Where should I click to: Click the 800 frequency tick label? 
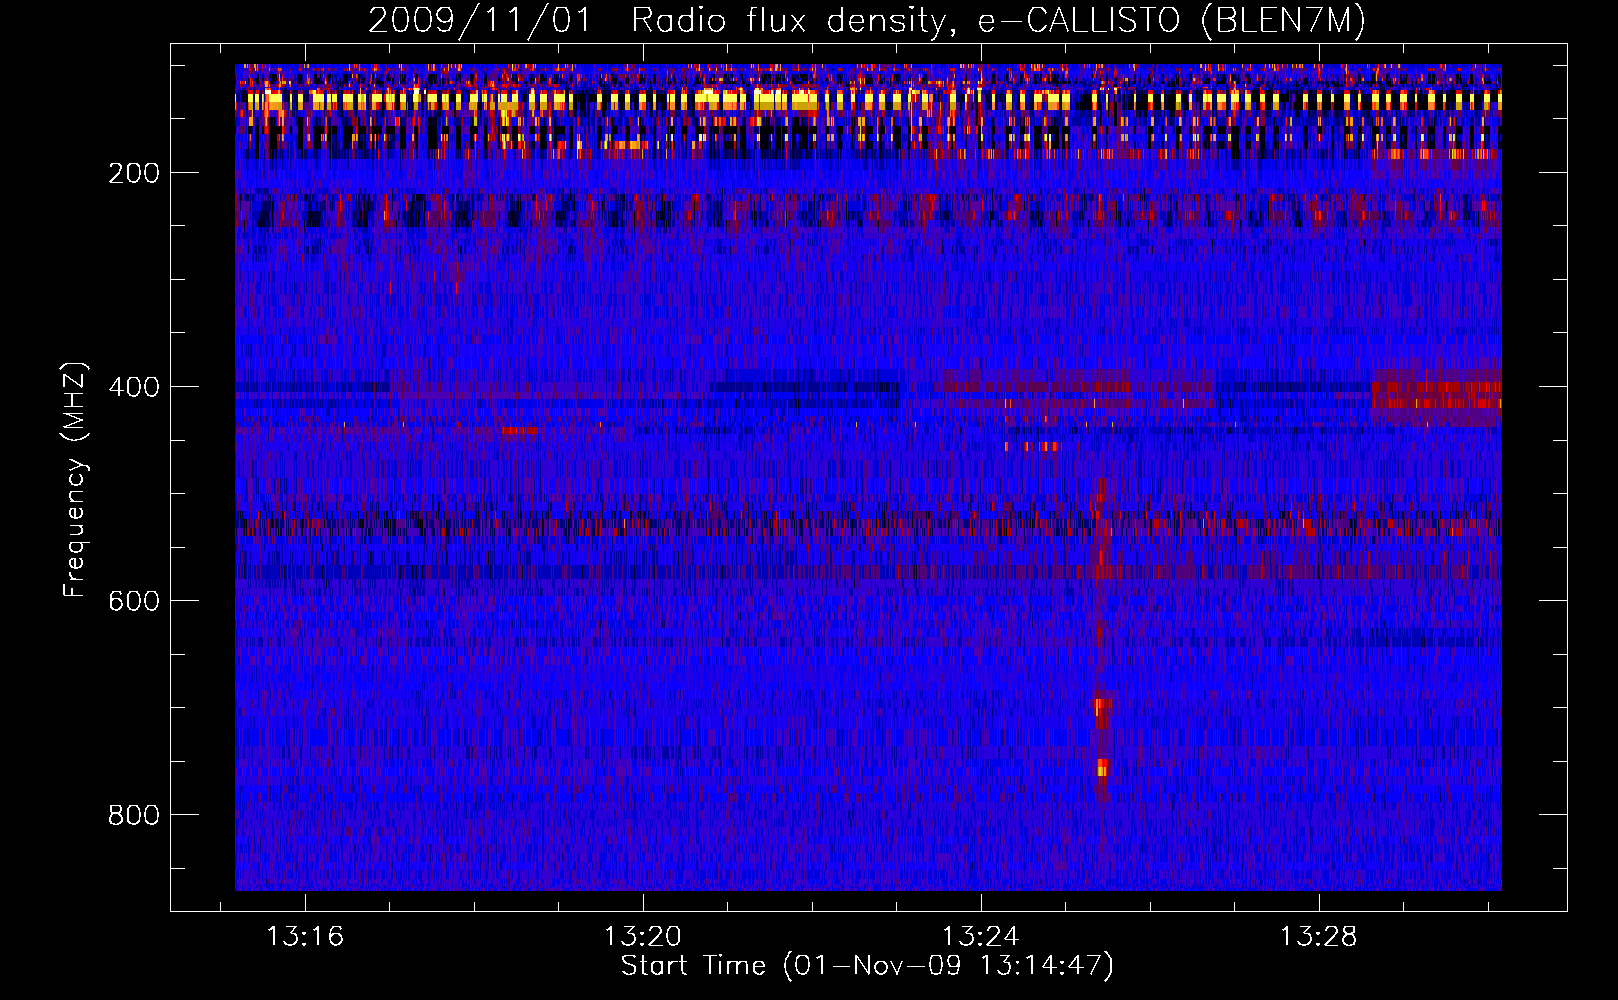(135, 815)
